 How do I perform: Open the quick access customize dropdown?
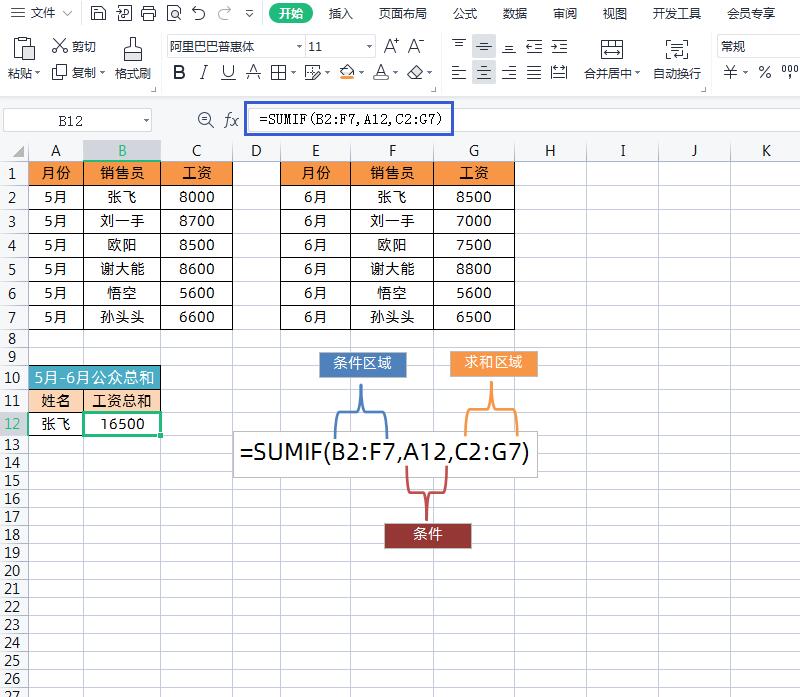click(x=249, y=14)
